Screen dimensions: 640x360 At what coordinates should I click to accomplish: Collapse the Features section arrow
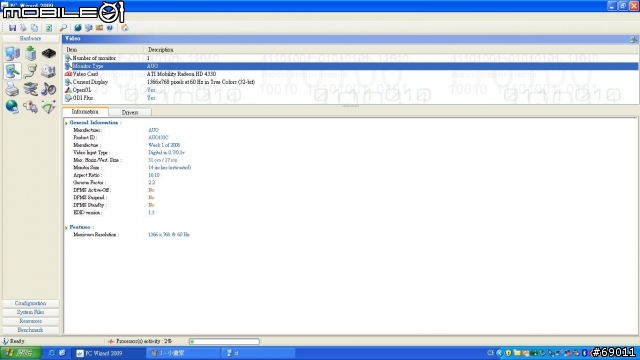point(67,227)
